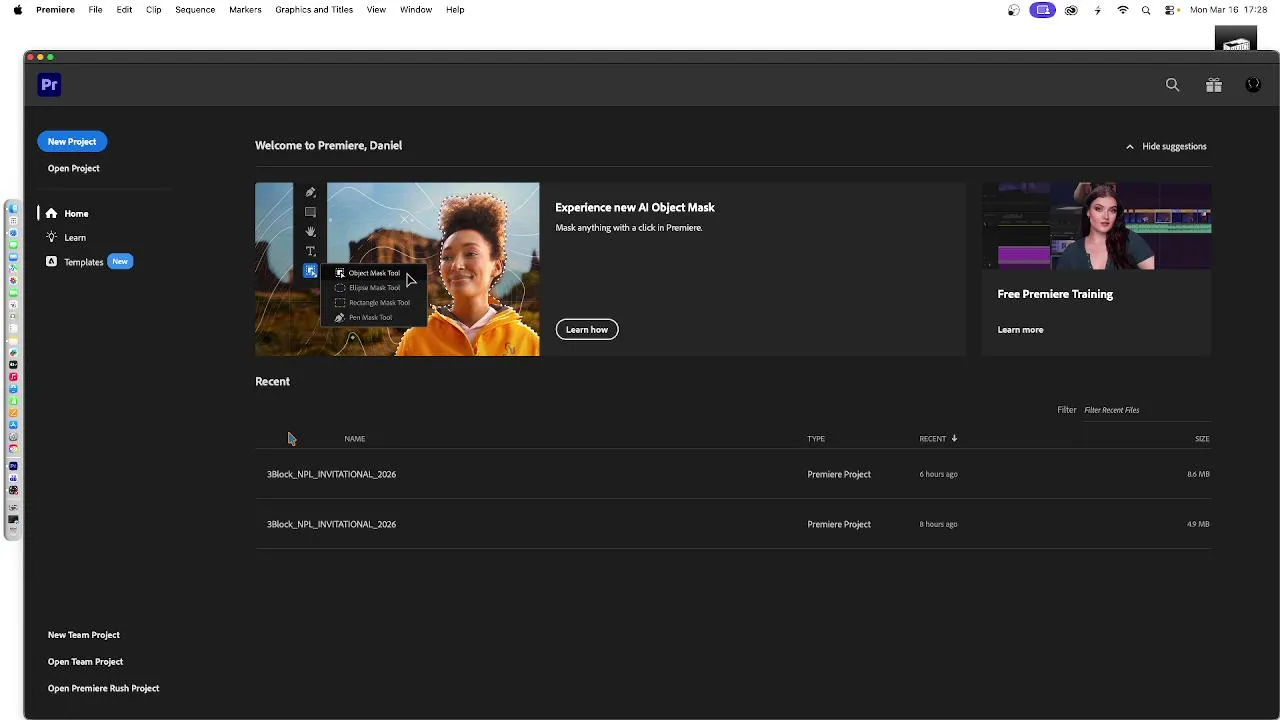Click the New badge next to Templates
This screenshot has width=1280, height=720.
pos(120,261)
